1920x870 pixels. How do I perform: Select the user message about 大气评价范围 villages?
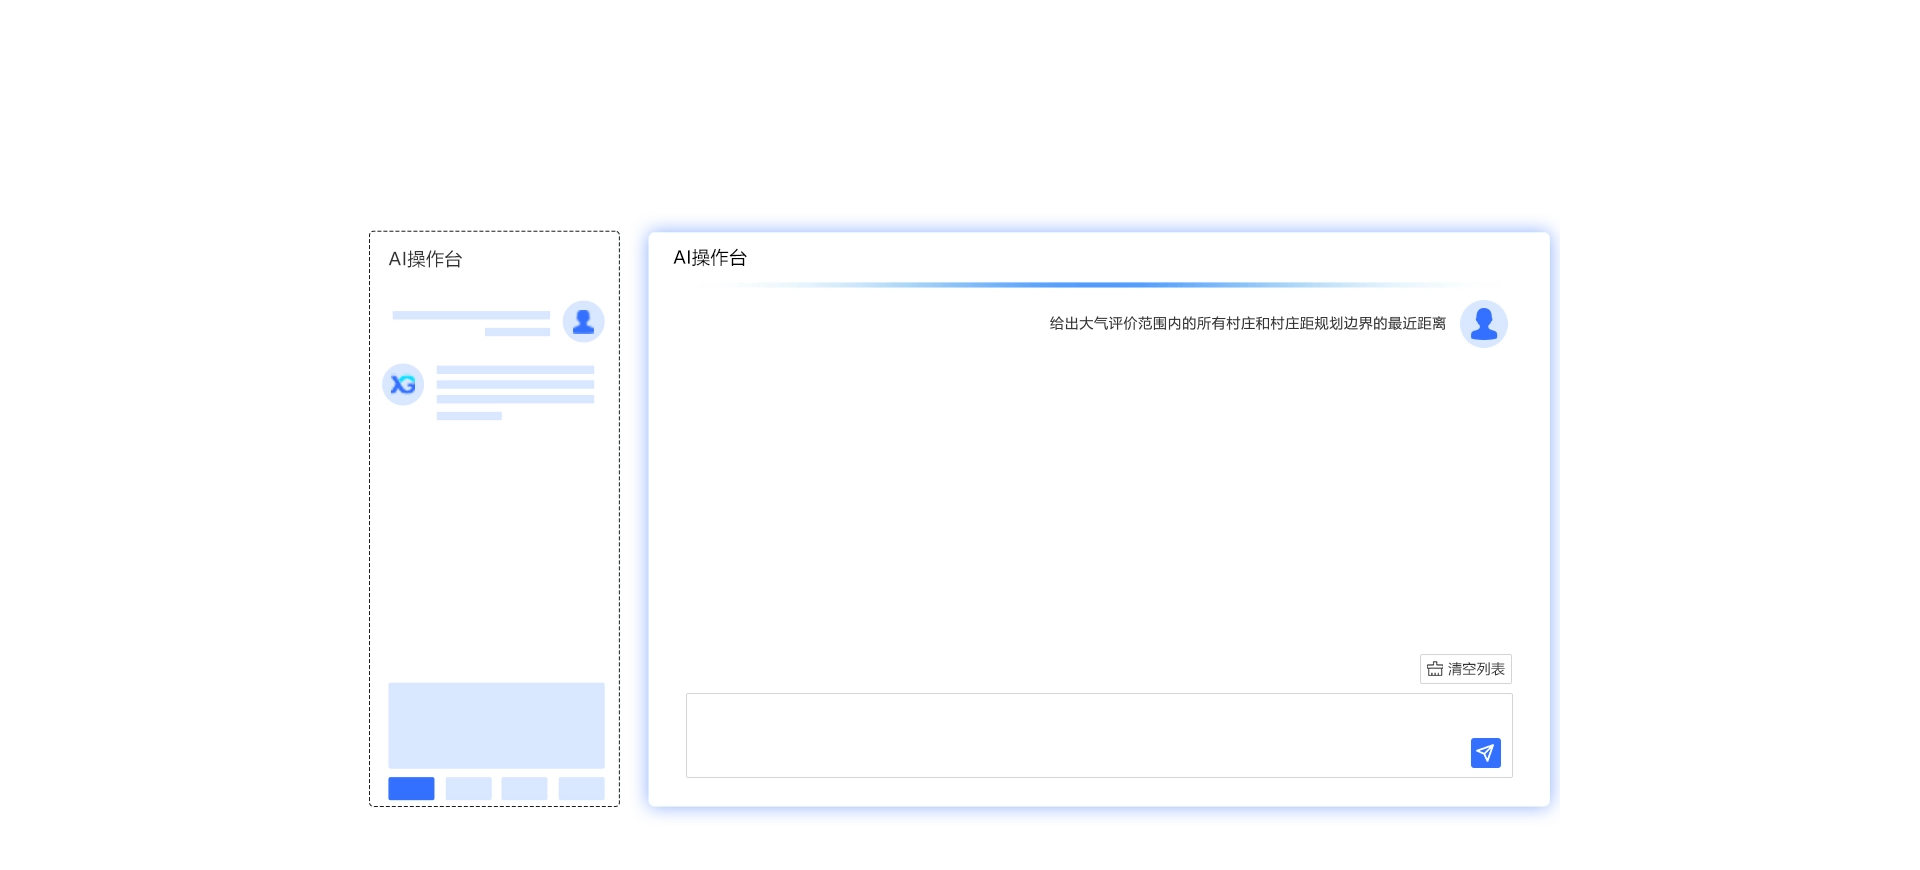tap(1247, 324)
